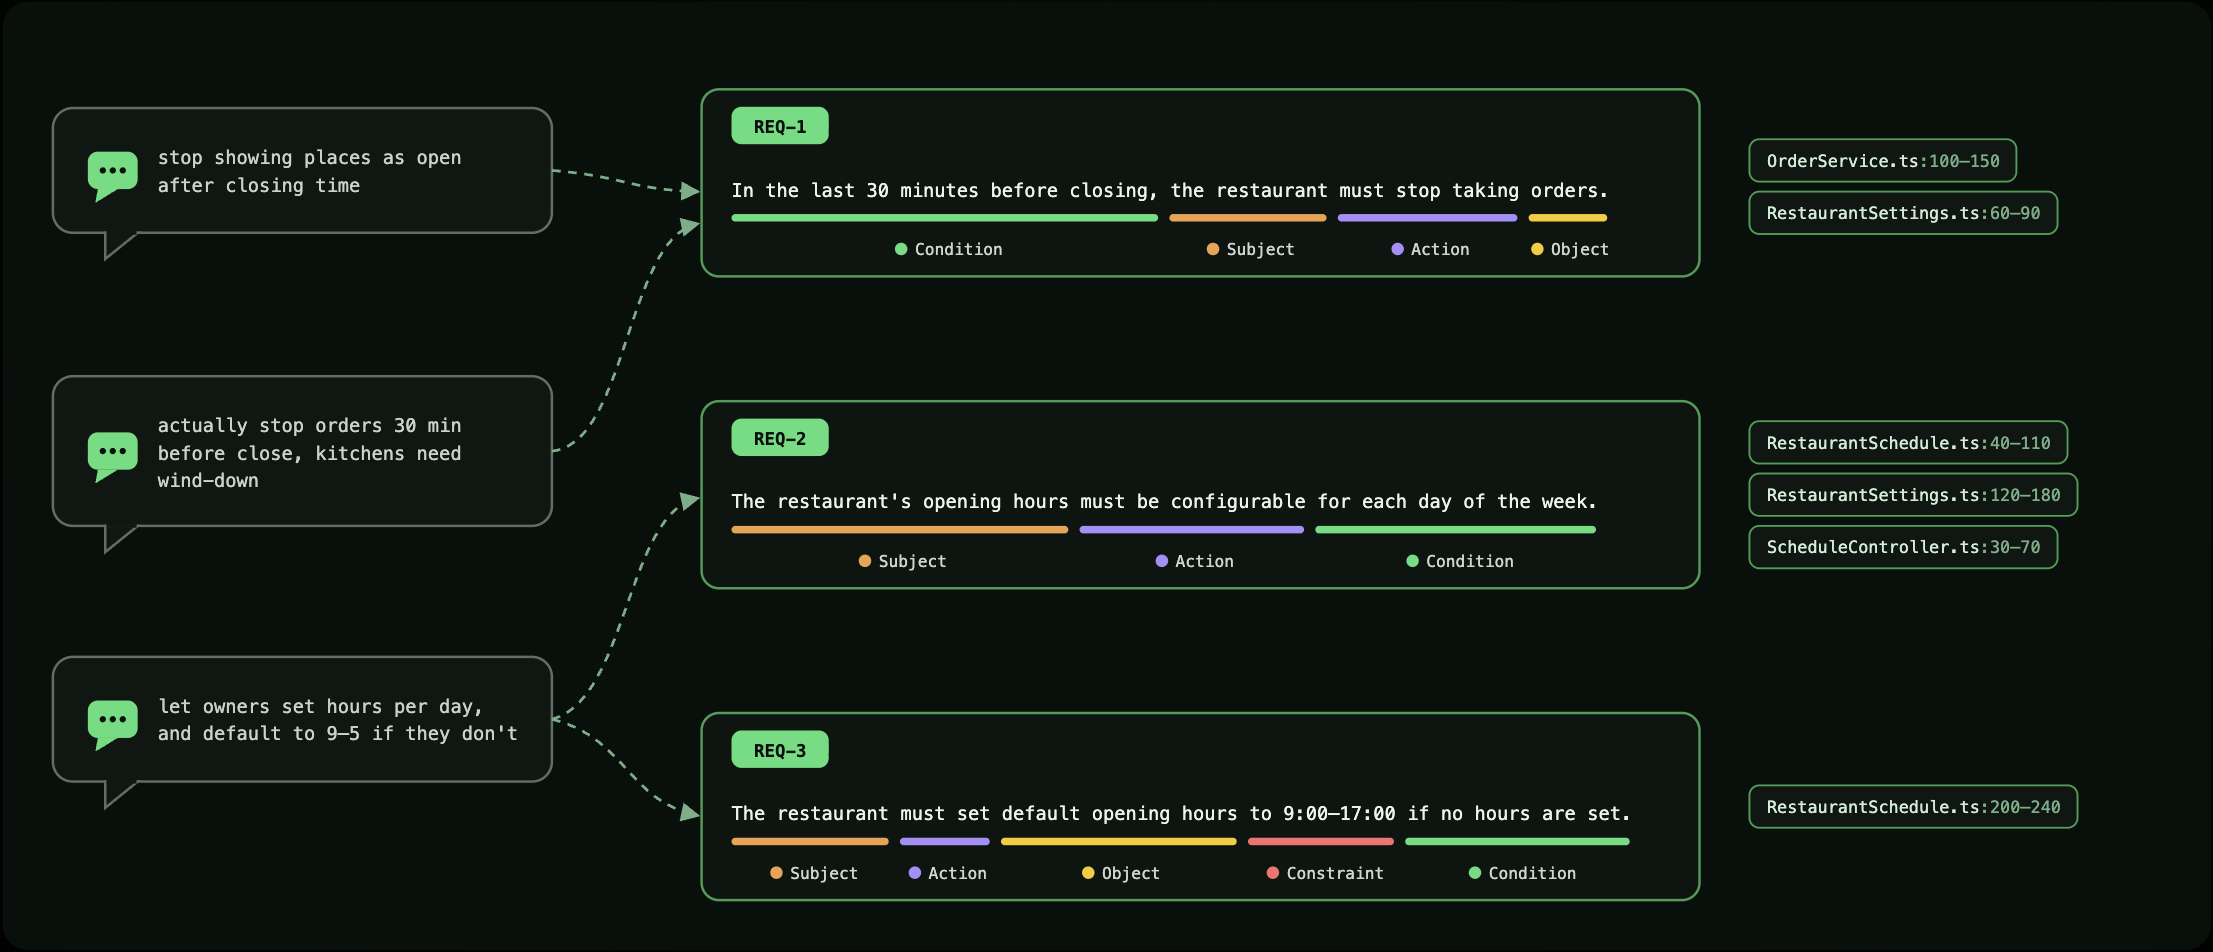Click the chat icon beside "let owners set hours per day"

point(112,725)
